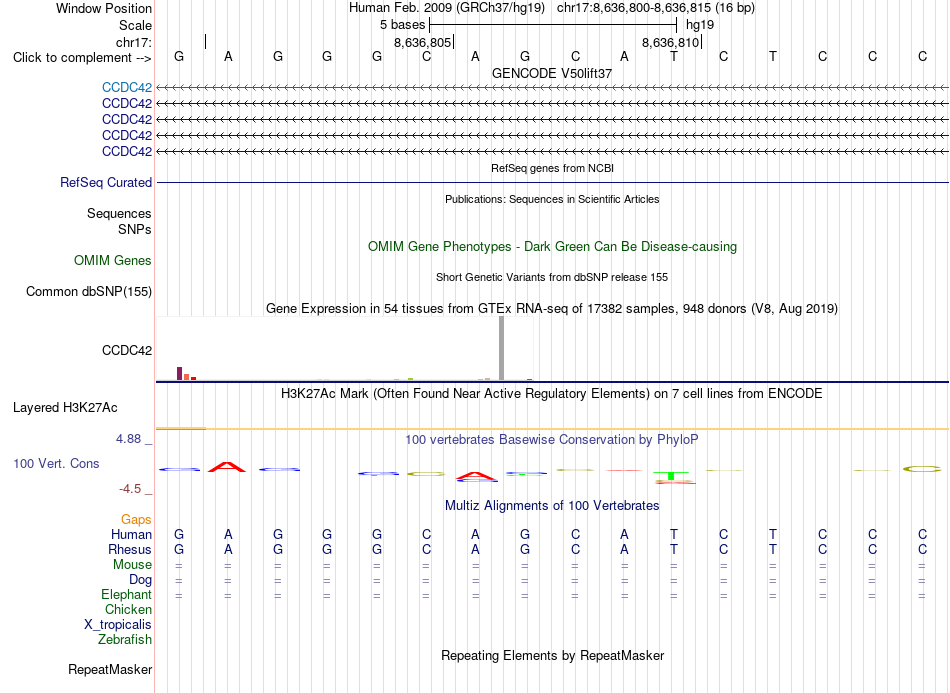
Task: Click the Zebrafish alignment row label
Action: [x=125, y=640]
